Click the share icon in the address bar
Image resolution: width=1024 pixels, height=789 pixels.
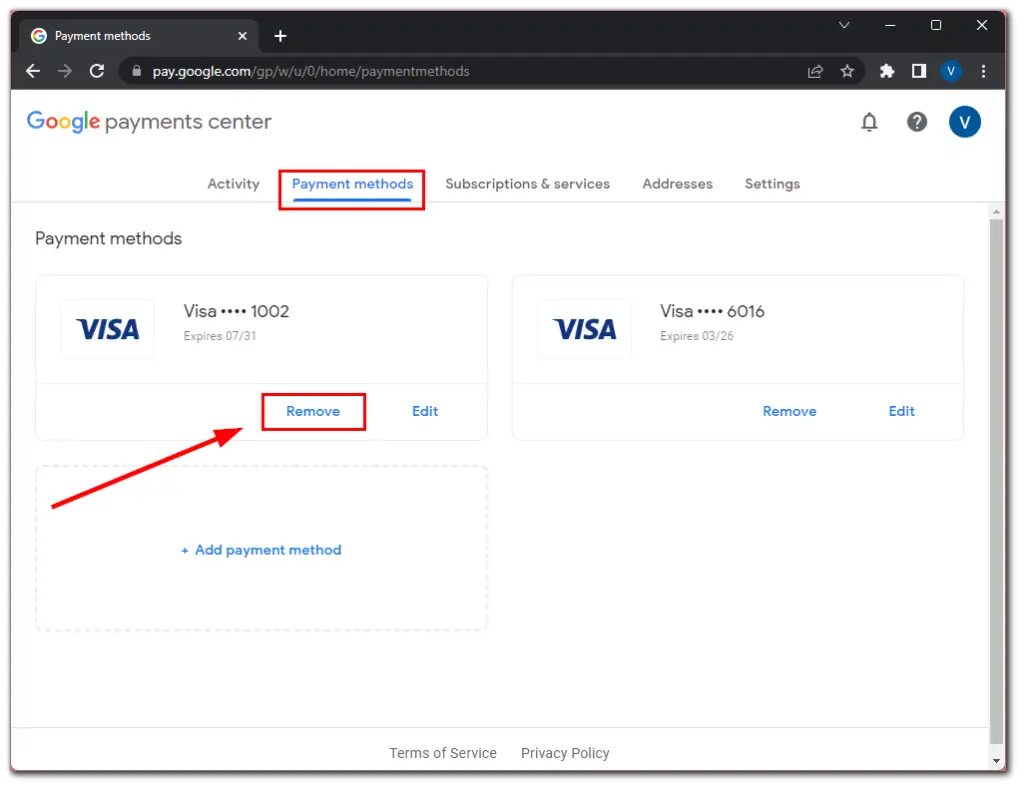[815, 71]
